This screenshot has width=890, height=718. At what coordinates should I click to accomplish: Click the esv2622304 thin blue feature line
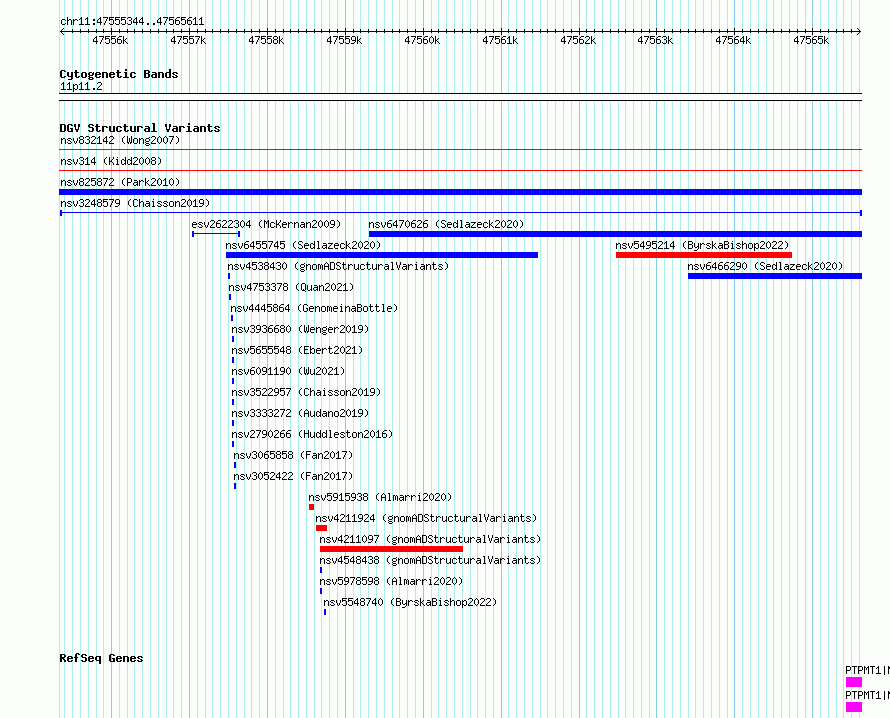pos(216,234)
